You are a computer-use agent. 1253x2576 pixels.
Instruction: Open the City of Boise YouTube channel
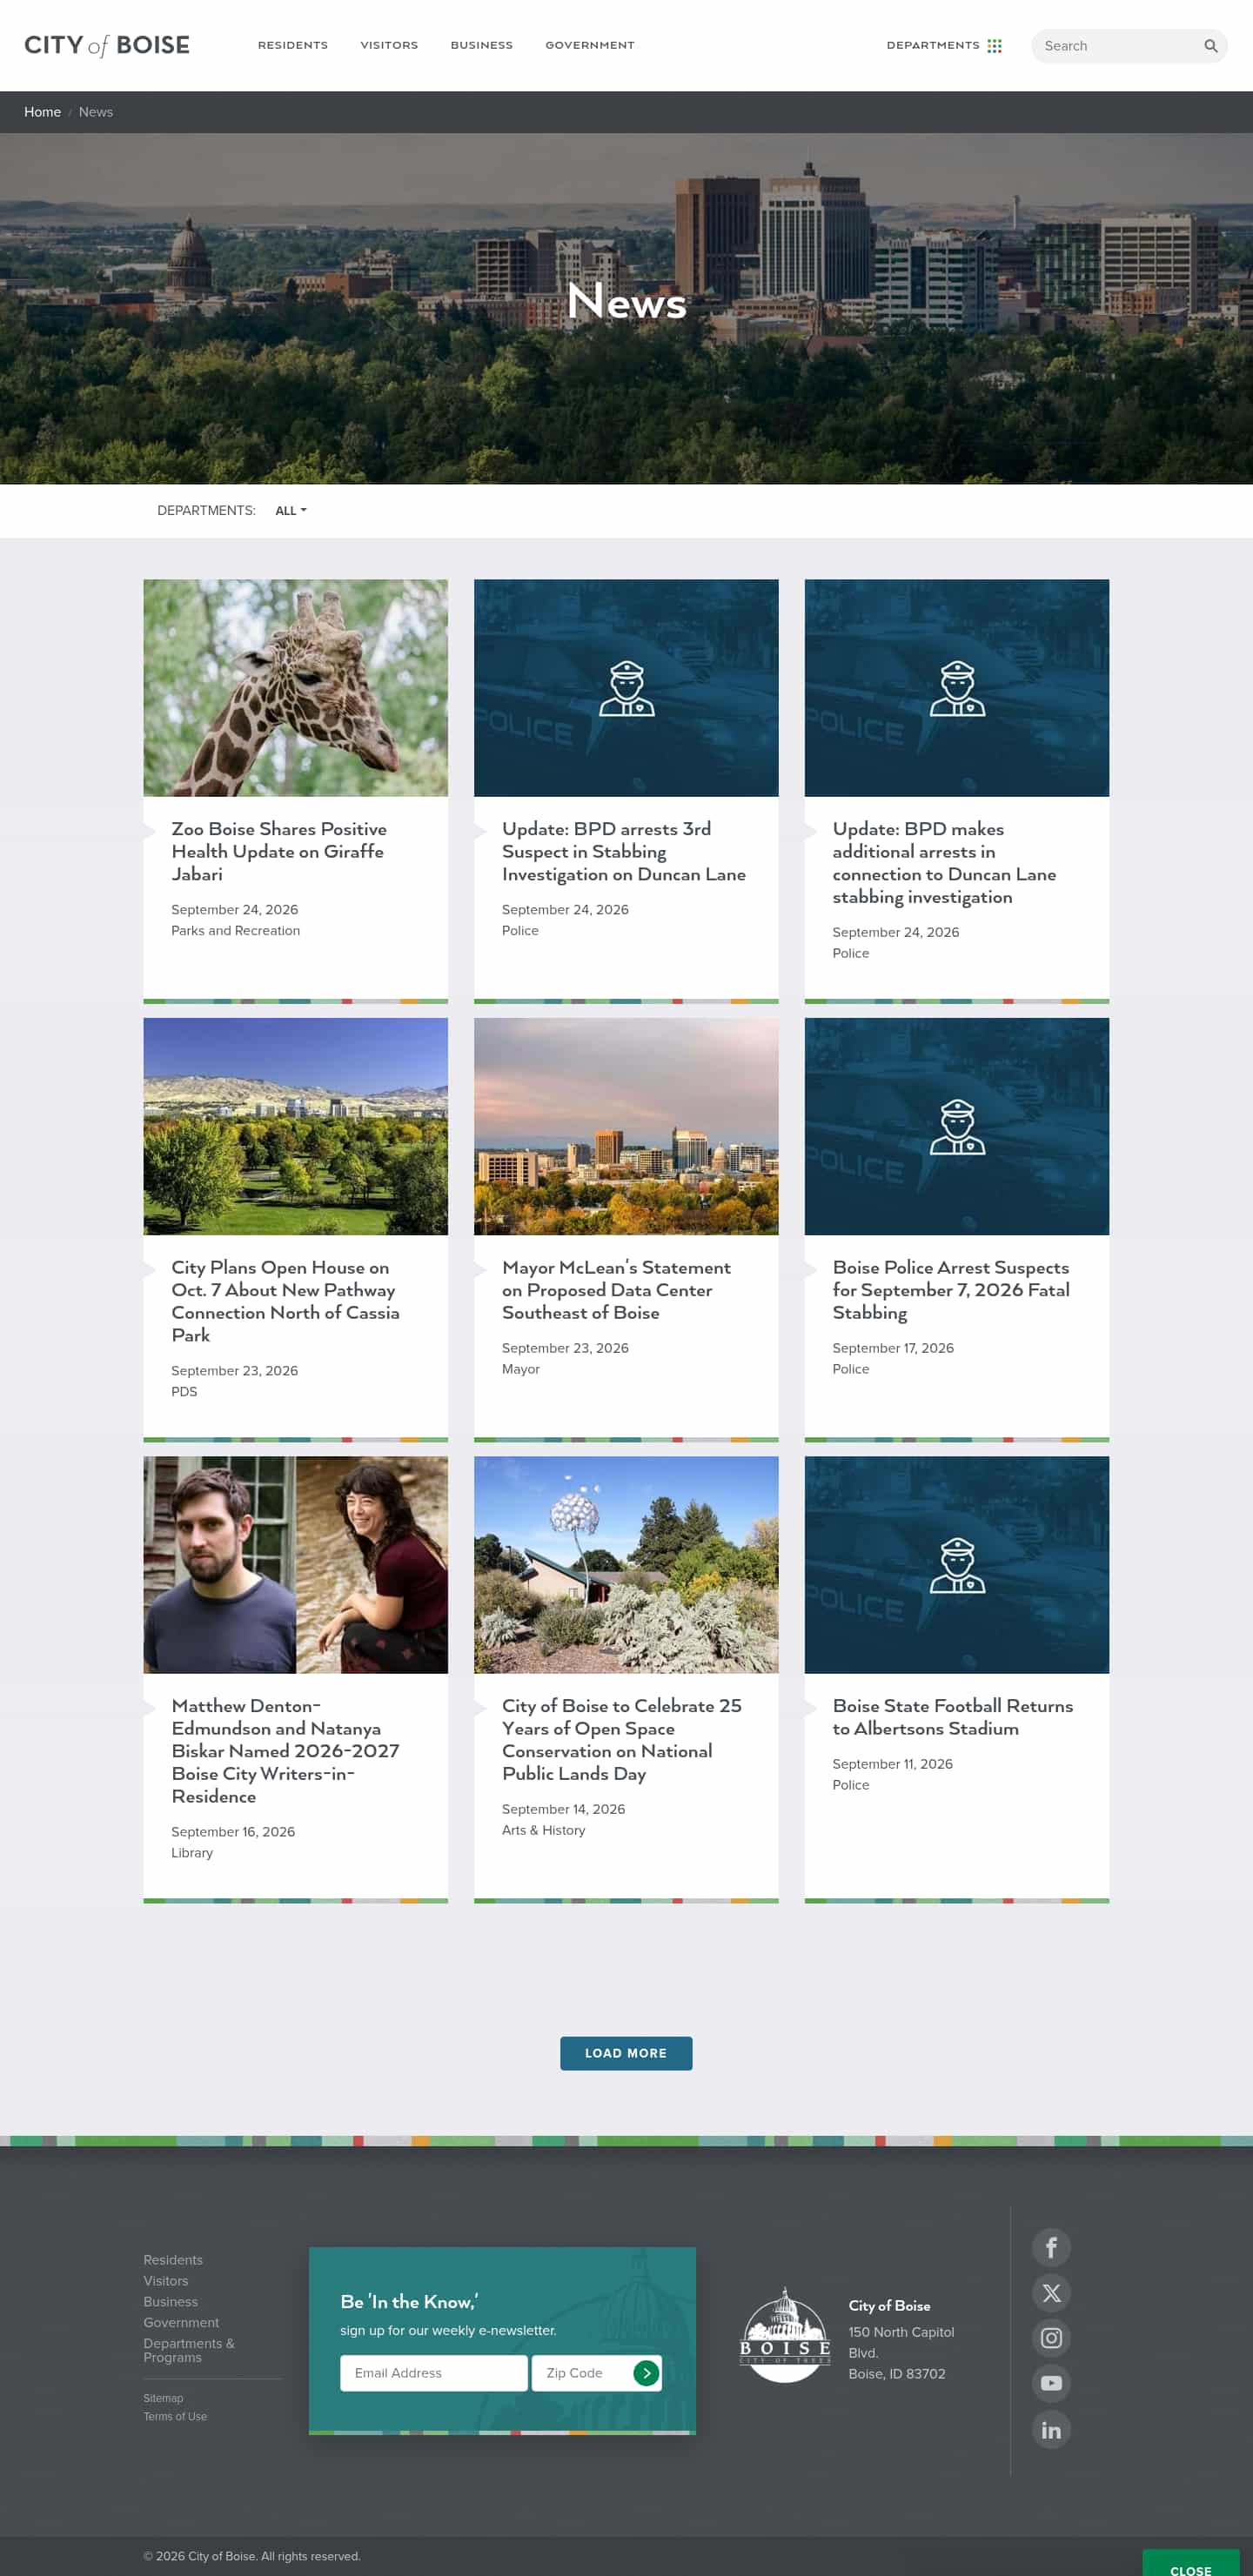[1051, 2383]
